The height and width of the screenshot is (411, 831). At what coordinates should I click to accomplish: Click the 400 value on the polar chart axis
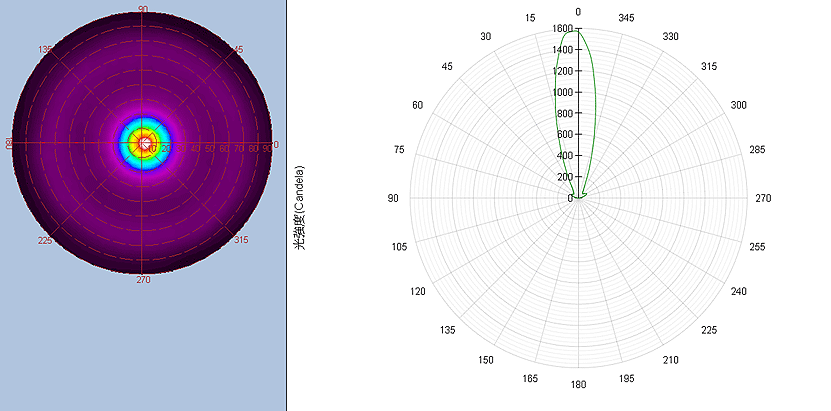[564, 156]
